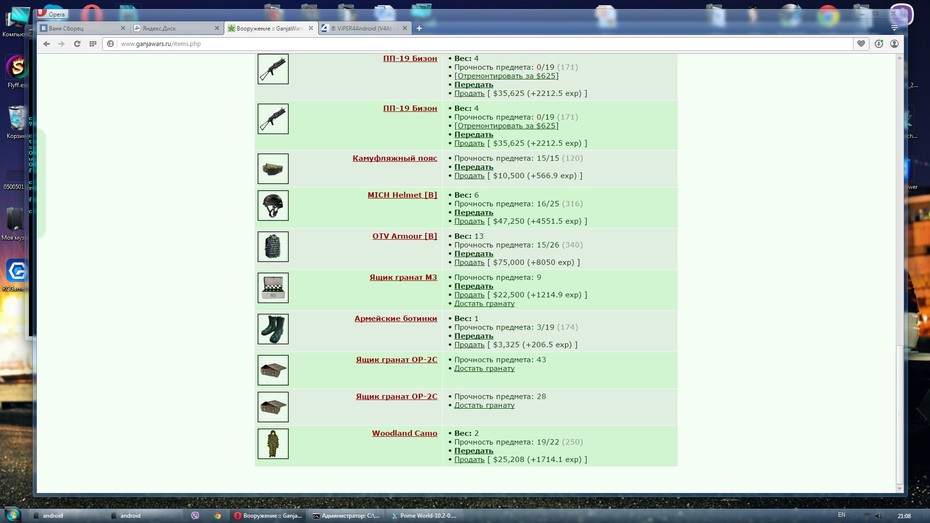
Task: Click the site info icon in address bar
Action: [x=110, y=44]
